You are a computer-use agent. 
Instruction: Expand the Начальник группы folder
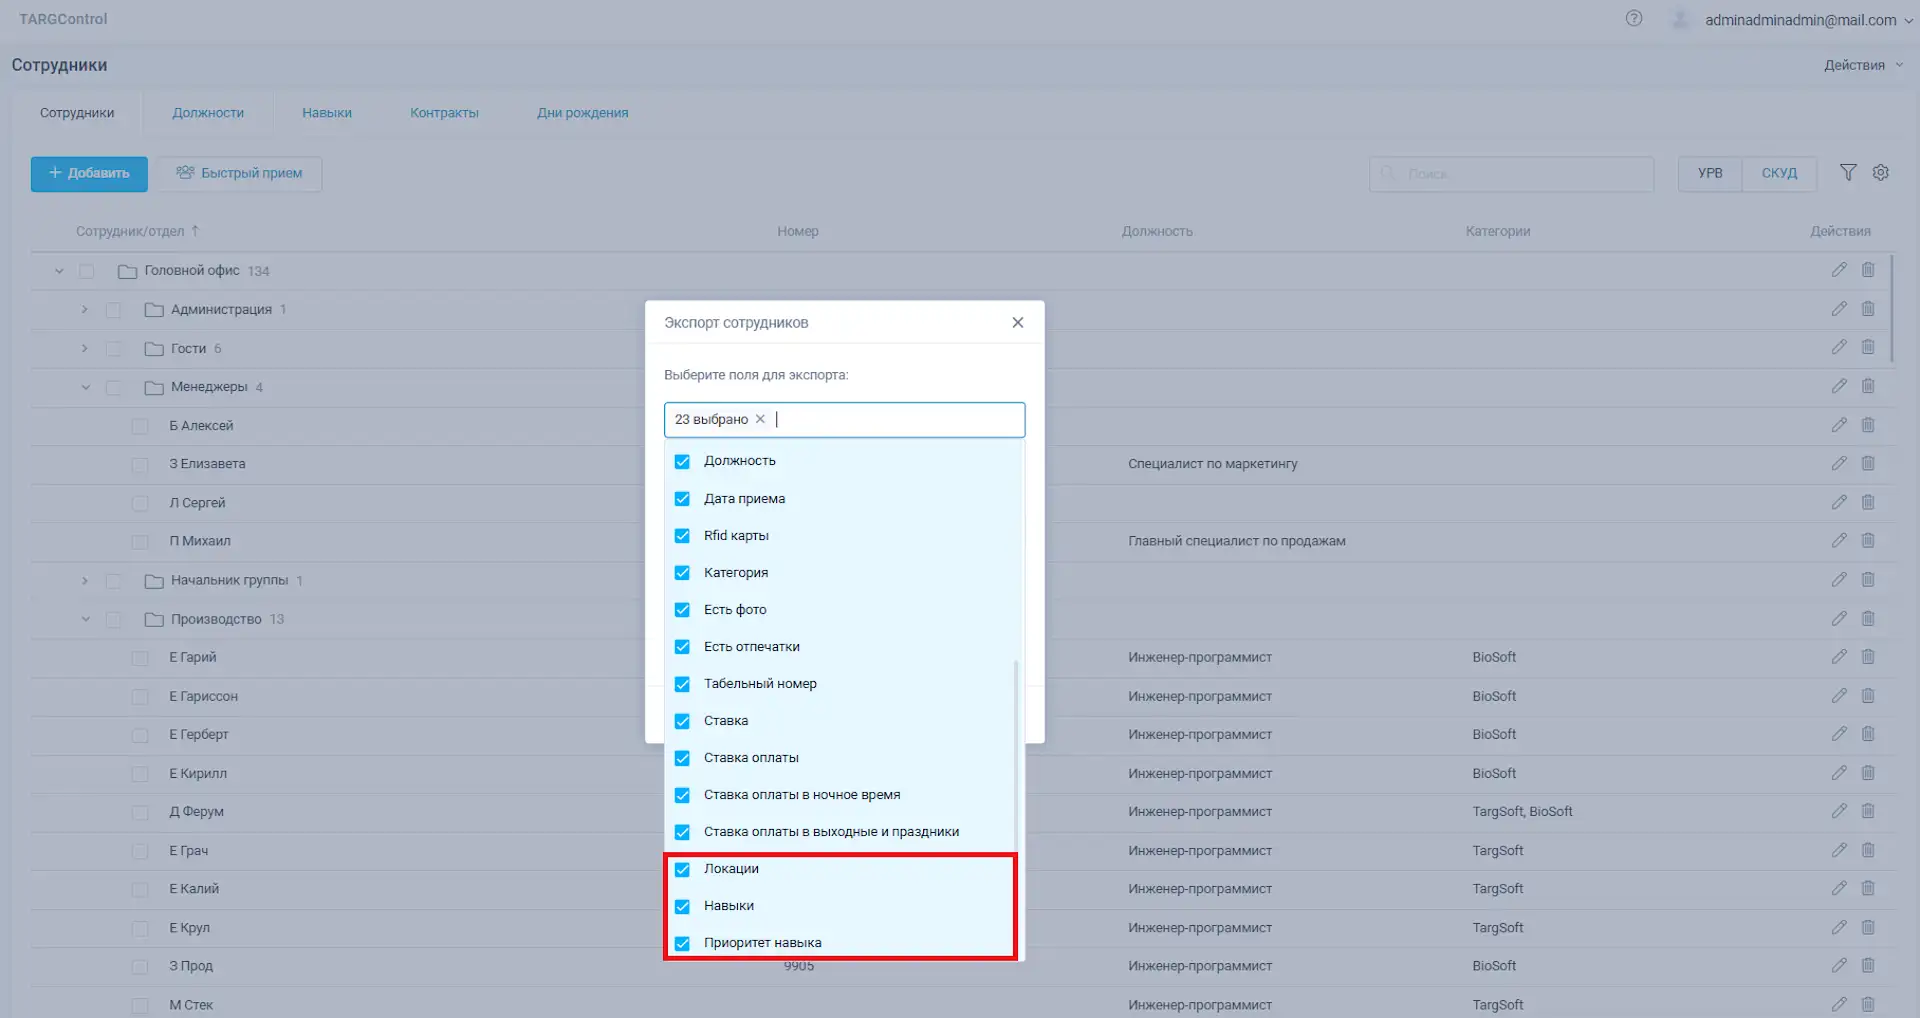[x=85, y=580]
